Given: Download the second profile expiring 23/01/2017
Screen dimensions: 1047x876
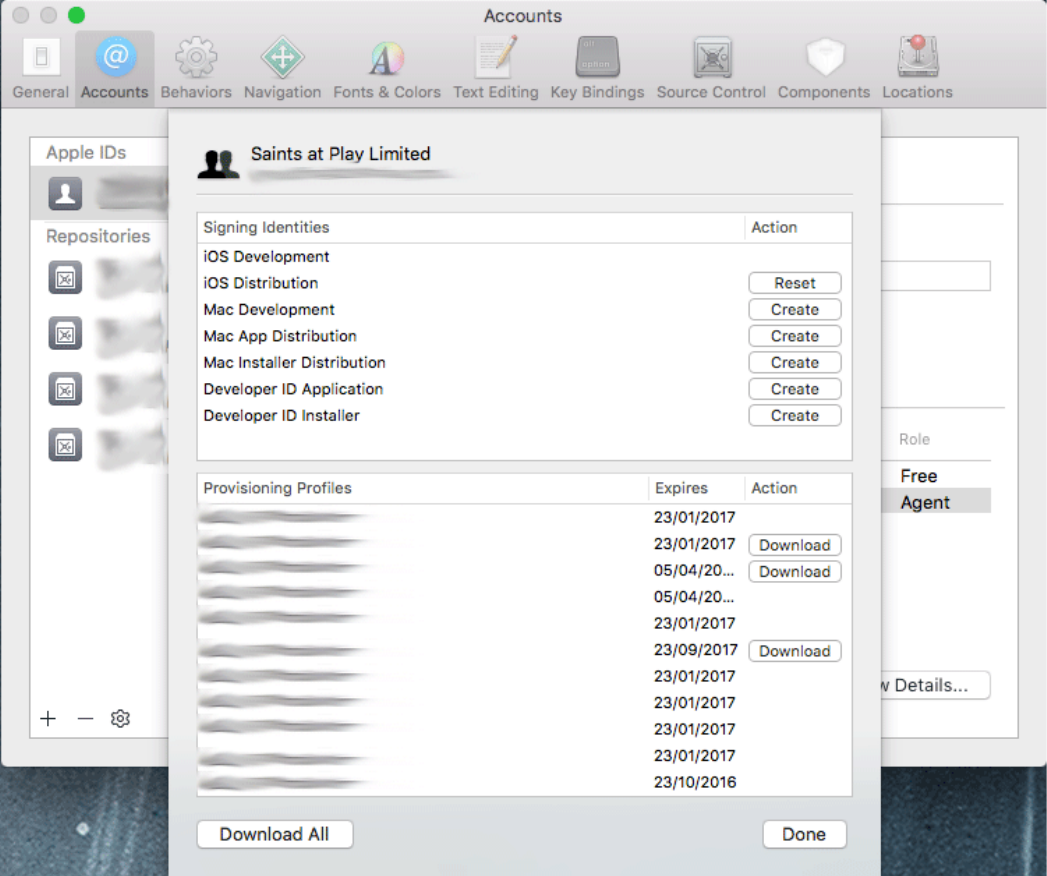Looking at the screenshot, I should click(795, 545).
